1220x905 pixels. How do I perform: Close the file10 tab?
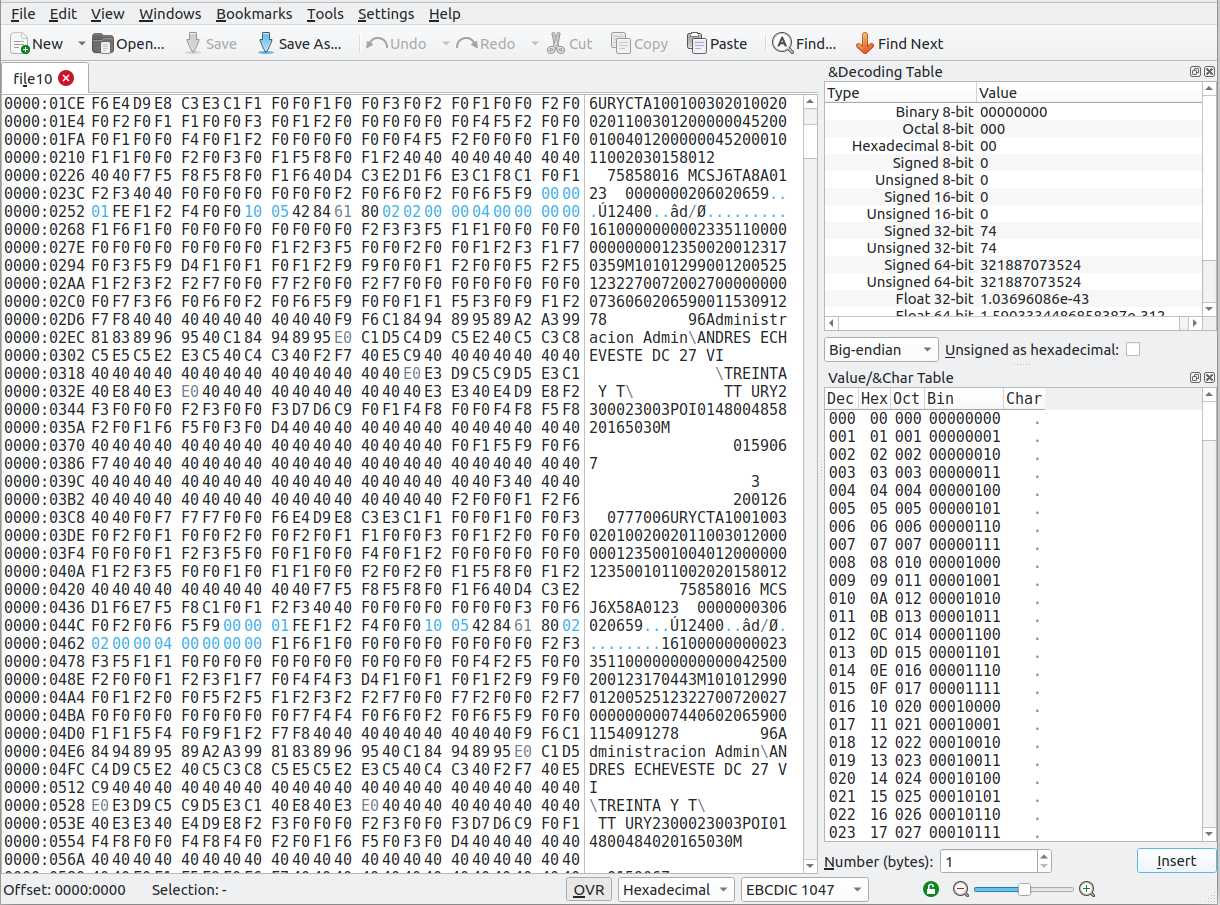click(x=67, y=78)
